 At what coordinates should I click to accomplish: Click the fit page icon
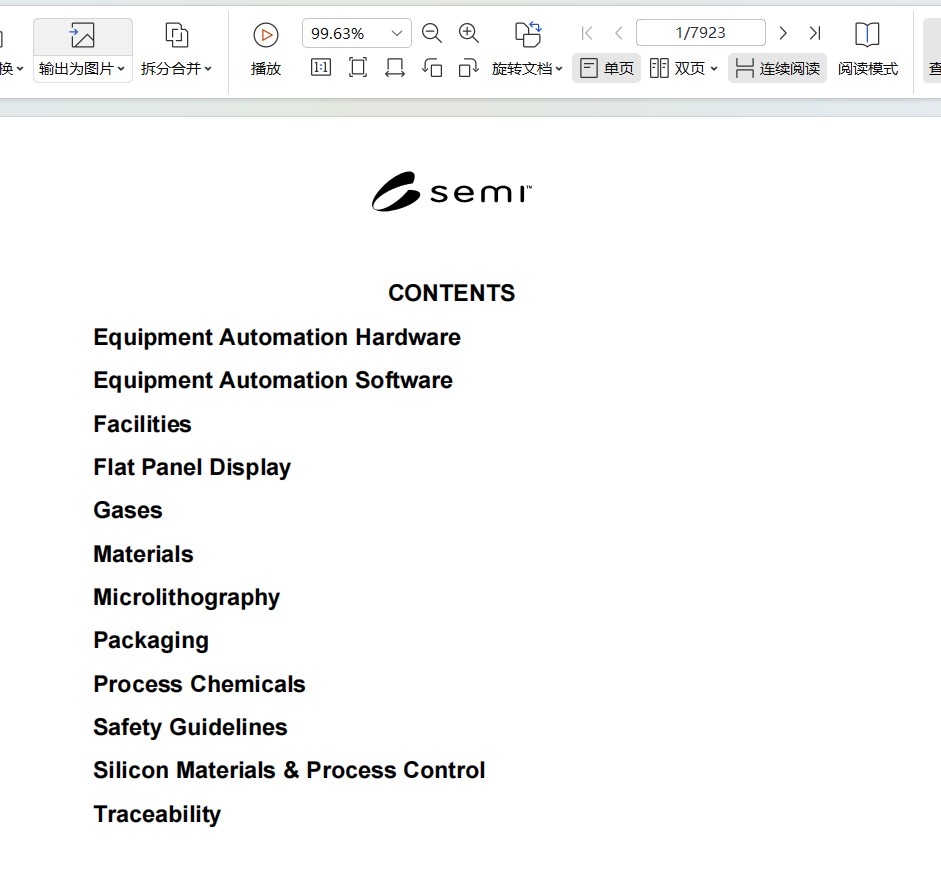coord(358,67)
